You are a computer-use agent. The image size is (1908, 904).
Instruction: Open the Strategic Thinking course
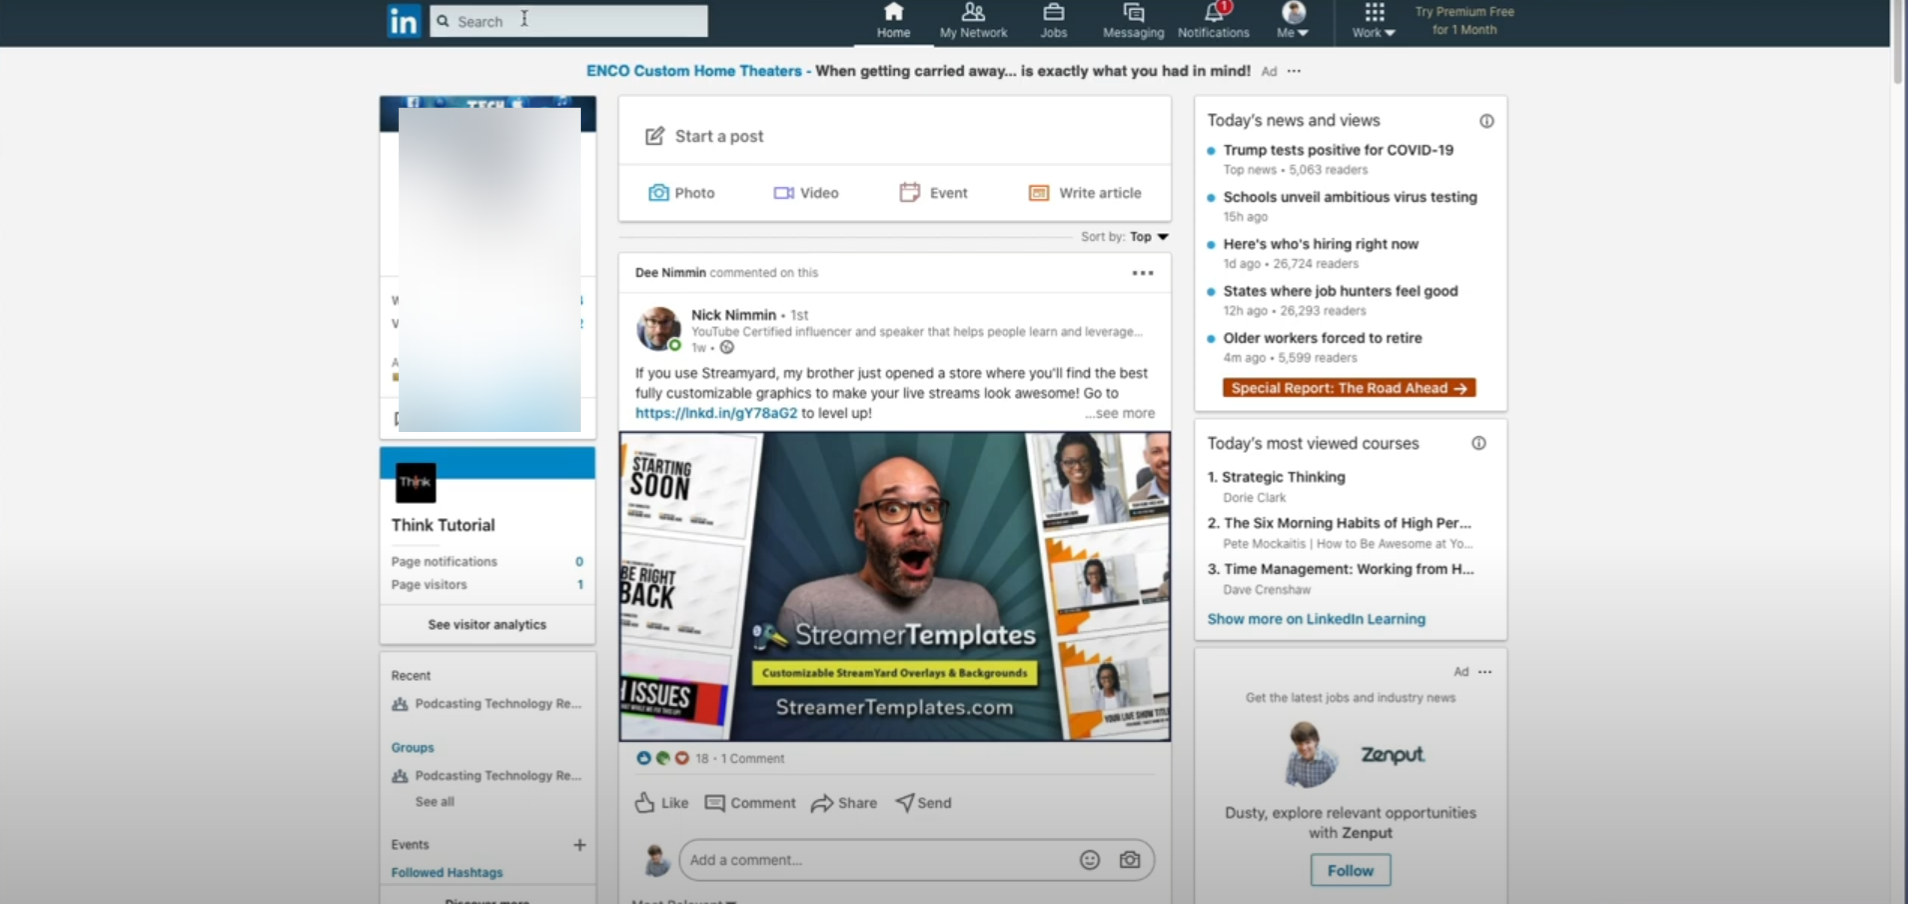[1283, 477]
